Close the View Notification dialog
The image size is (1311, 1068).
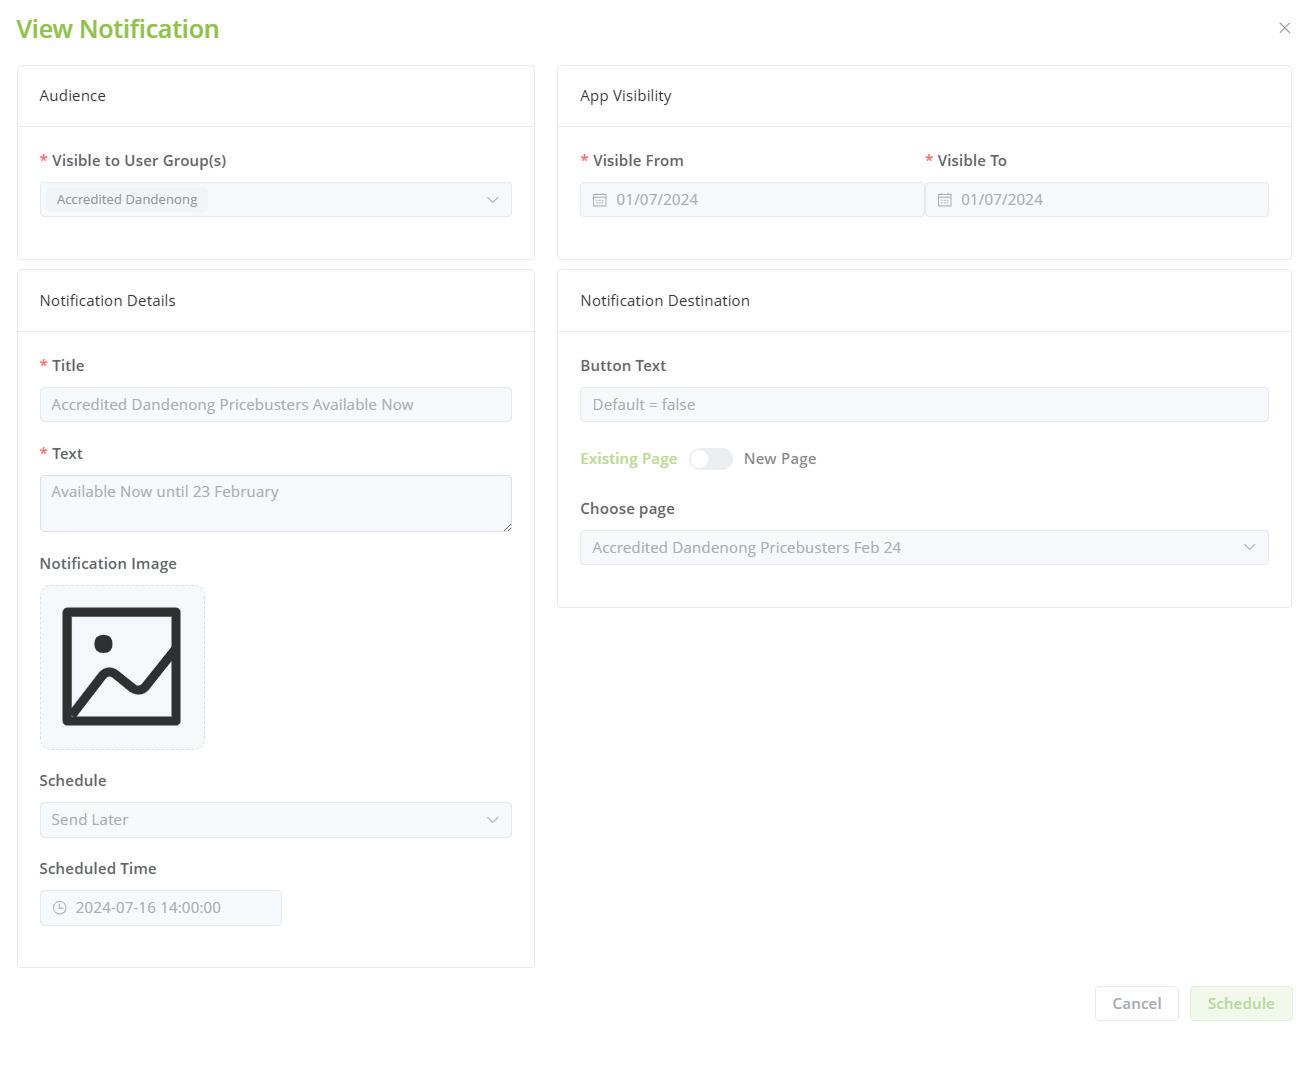pyautogui.click(x=1285, y=28)
